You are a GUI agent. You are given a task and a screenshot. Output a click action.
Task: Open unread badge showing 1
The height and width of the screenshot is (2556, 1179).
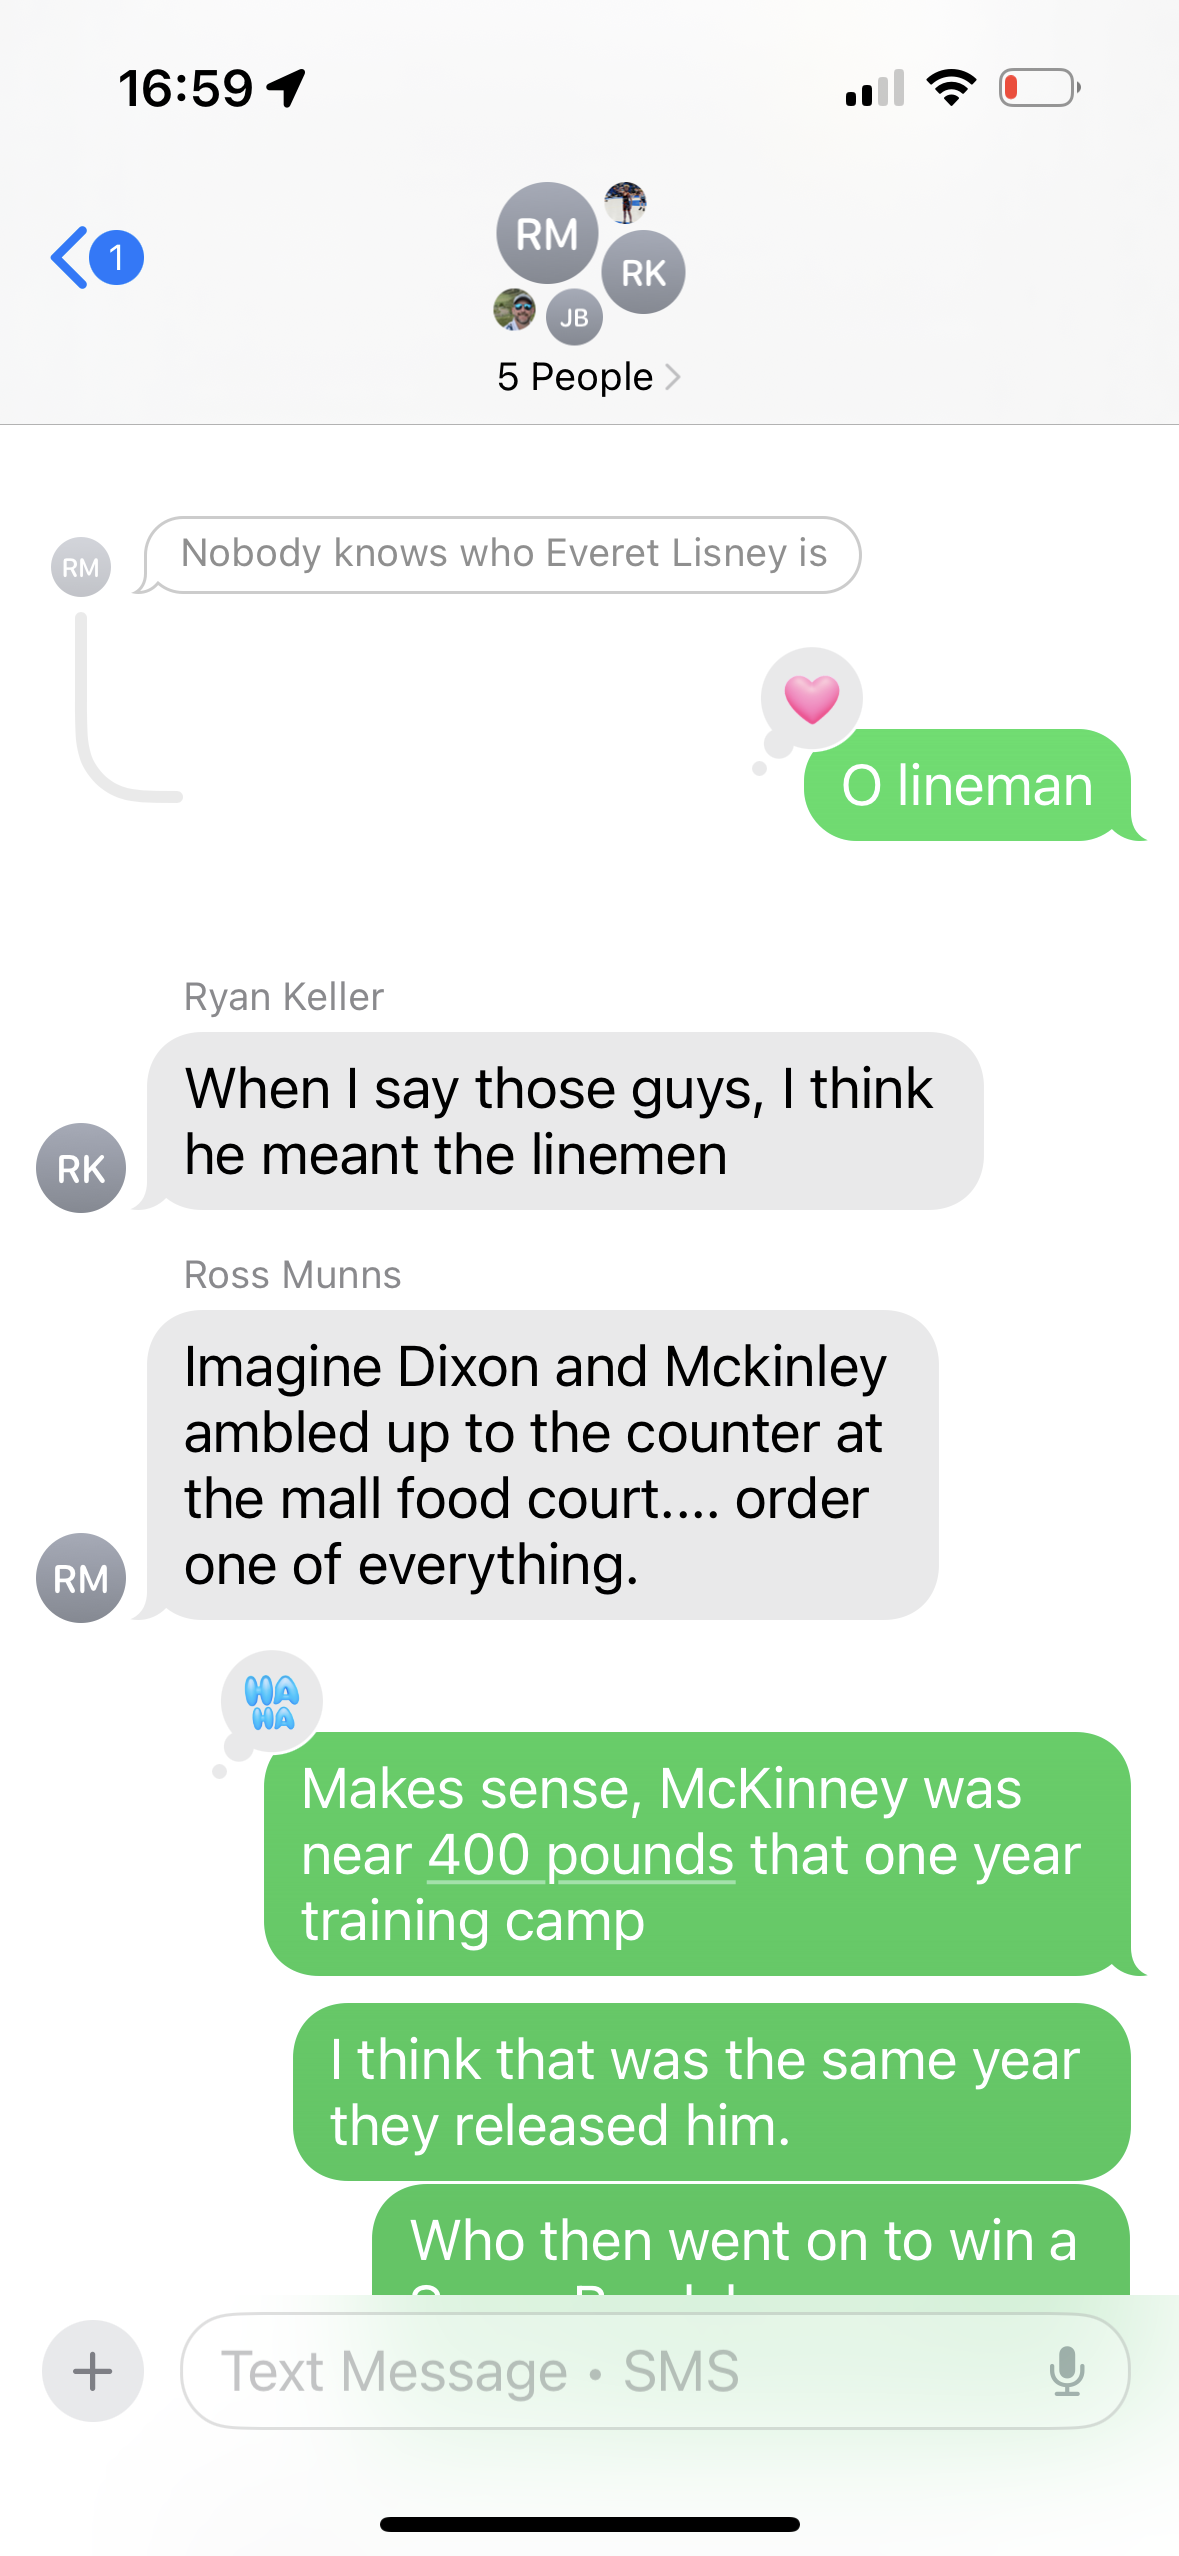click(x=117, y=258)
